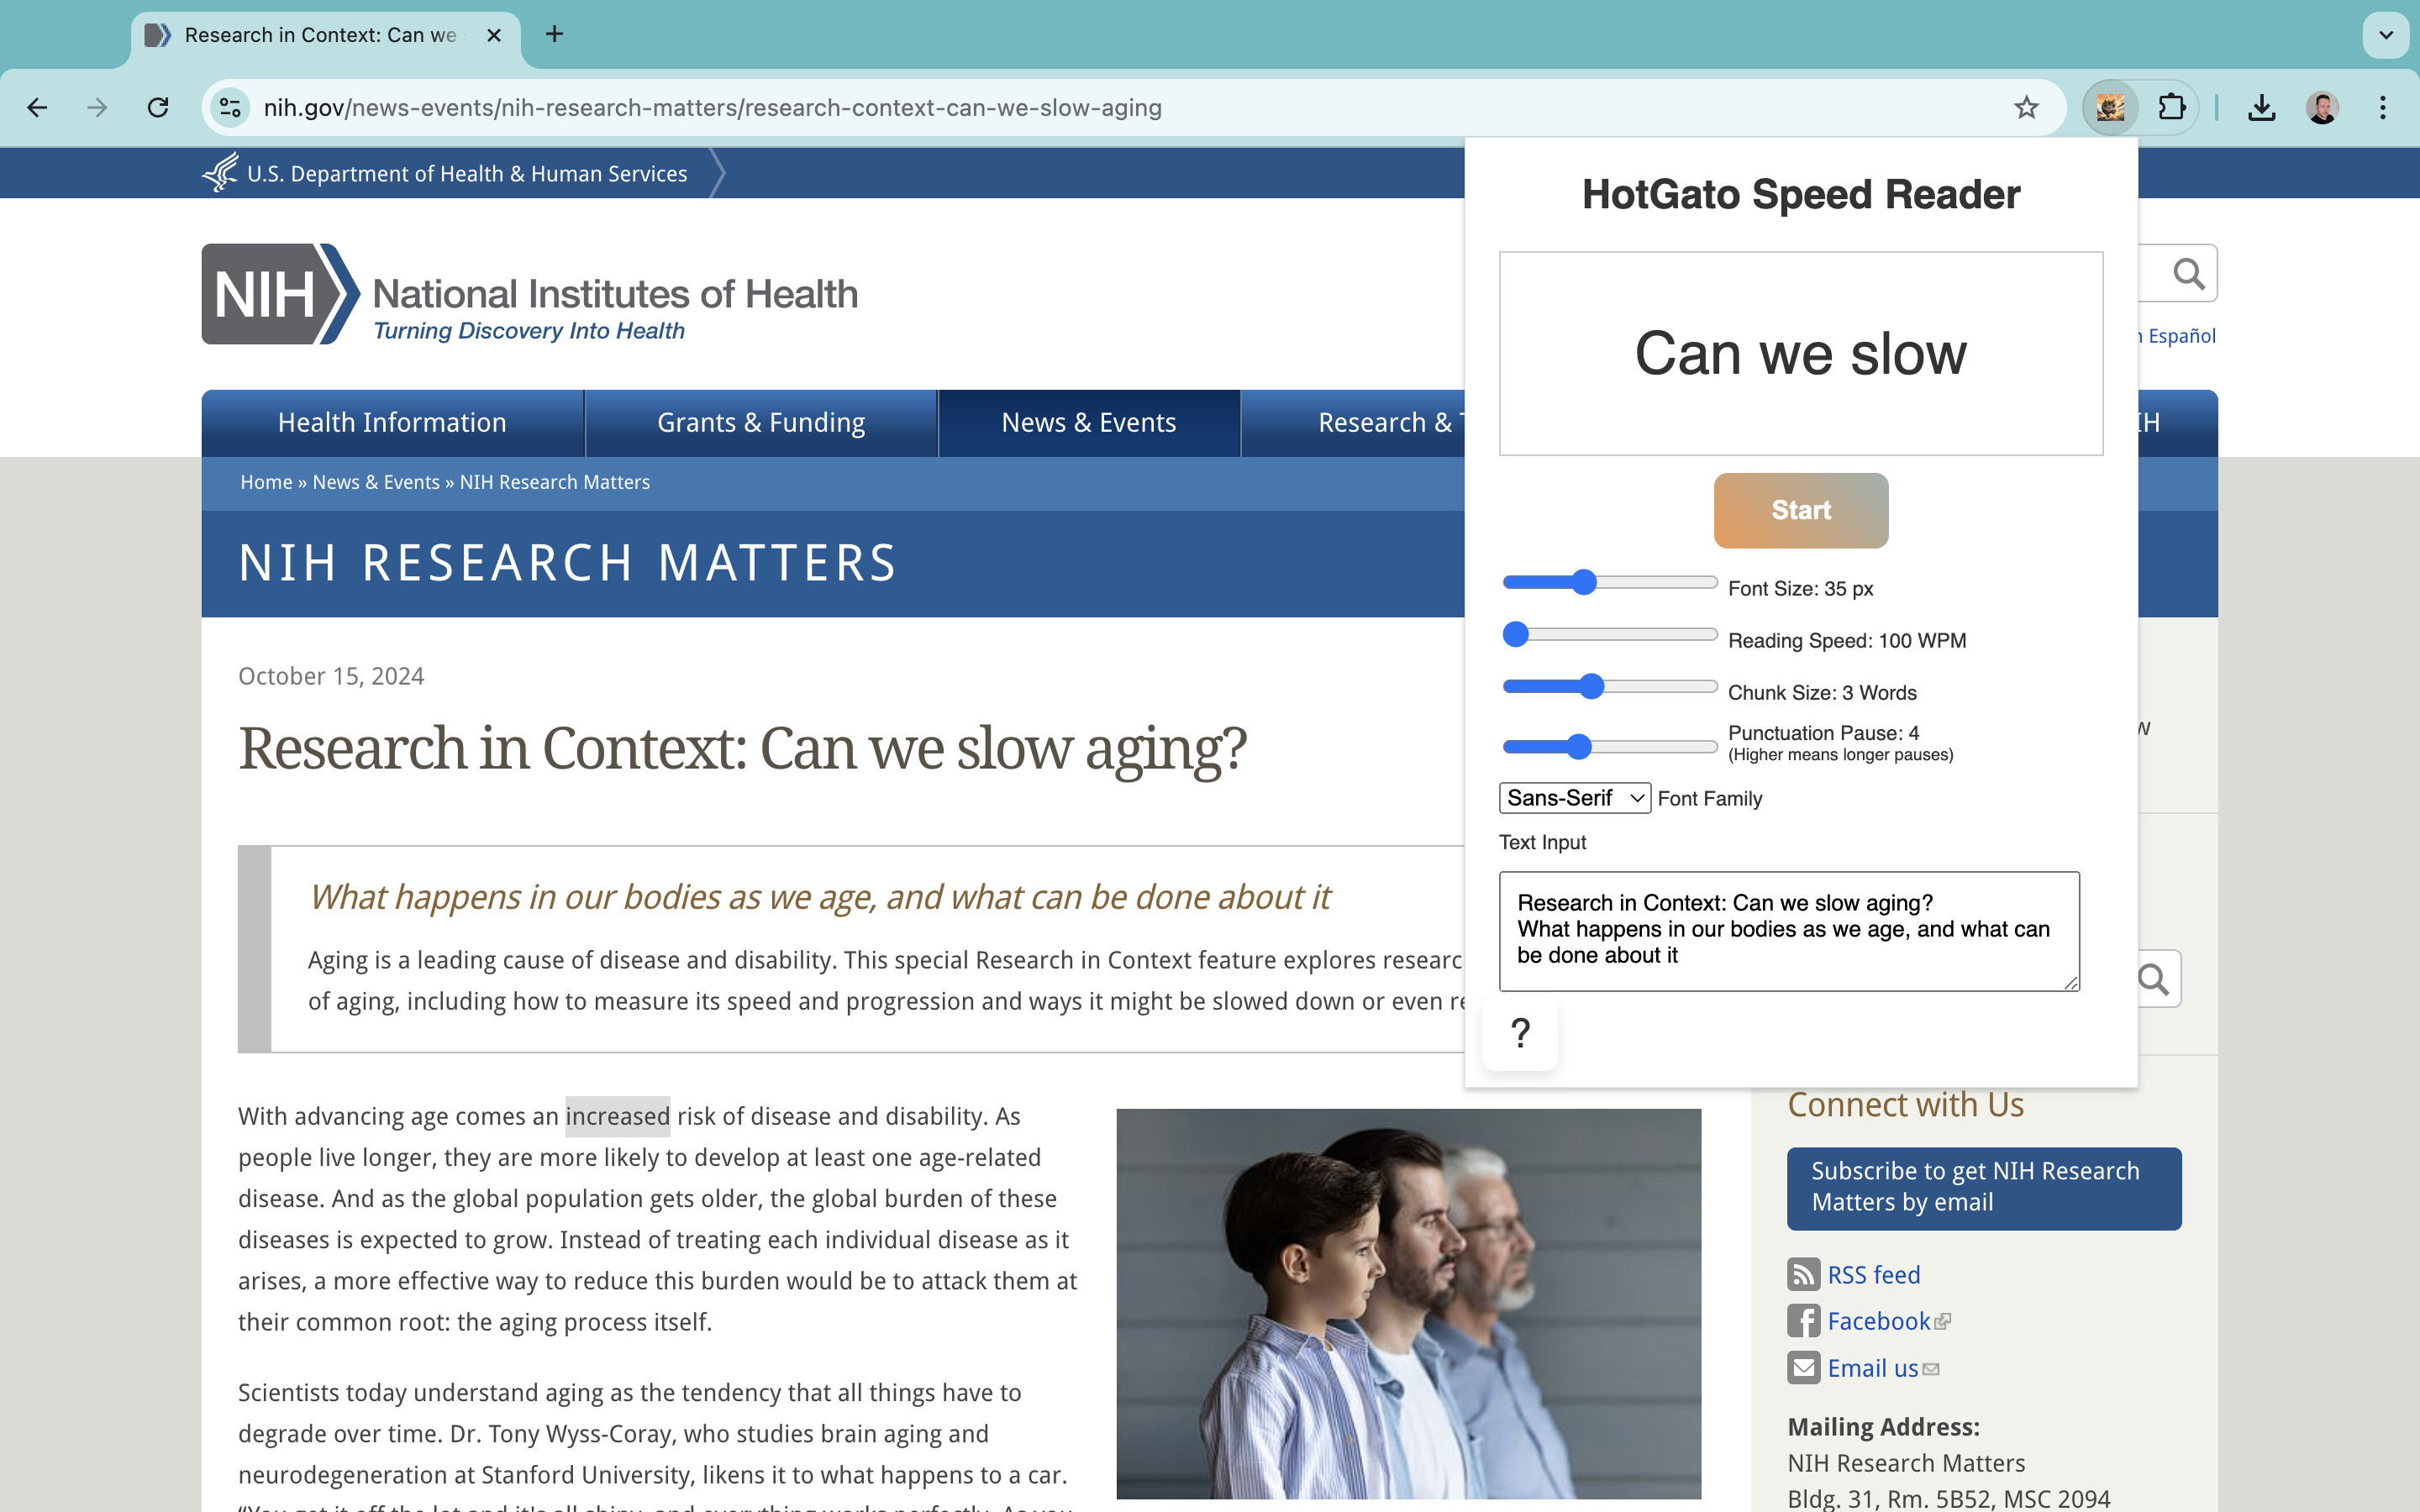Open the HotGato Speed Reader extension icon
The image size is (2420, 1512).
(2110, 107)
